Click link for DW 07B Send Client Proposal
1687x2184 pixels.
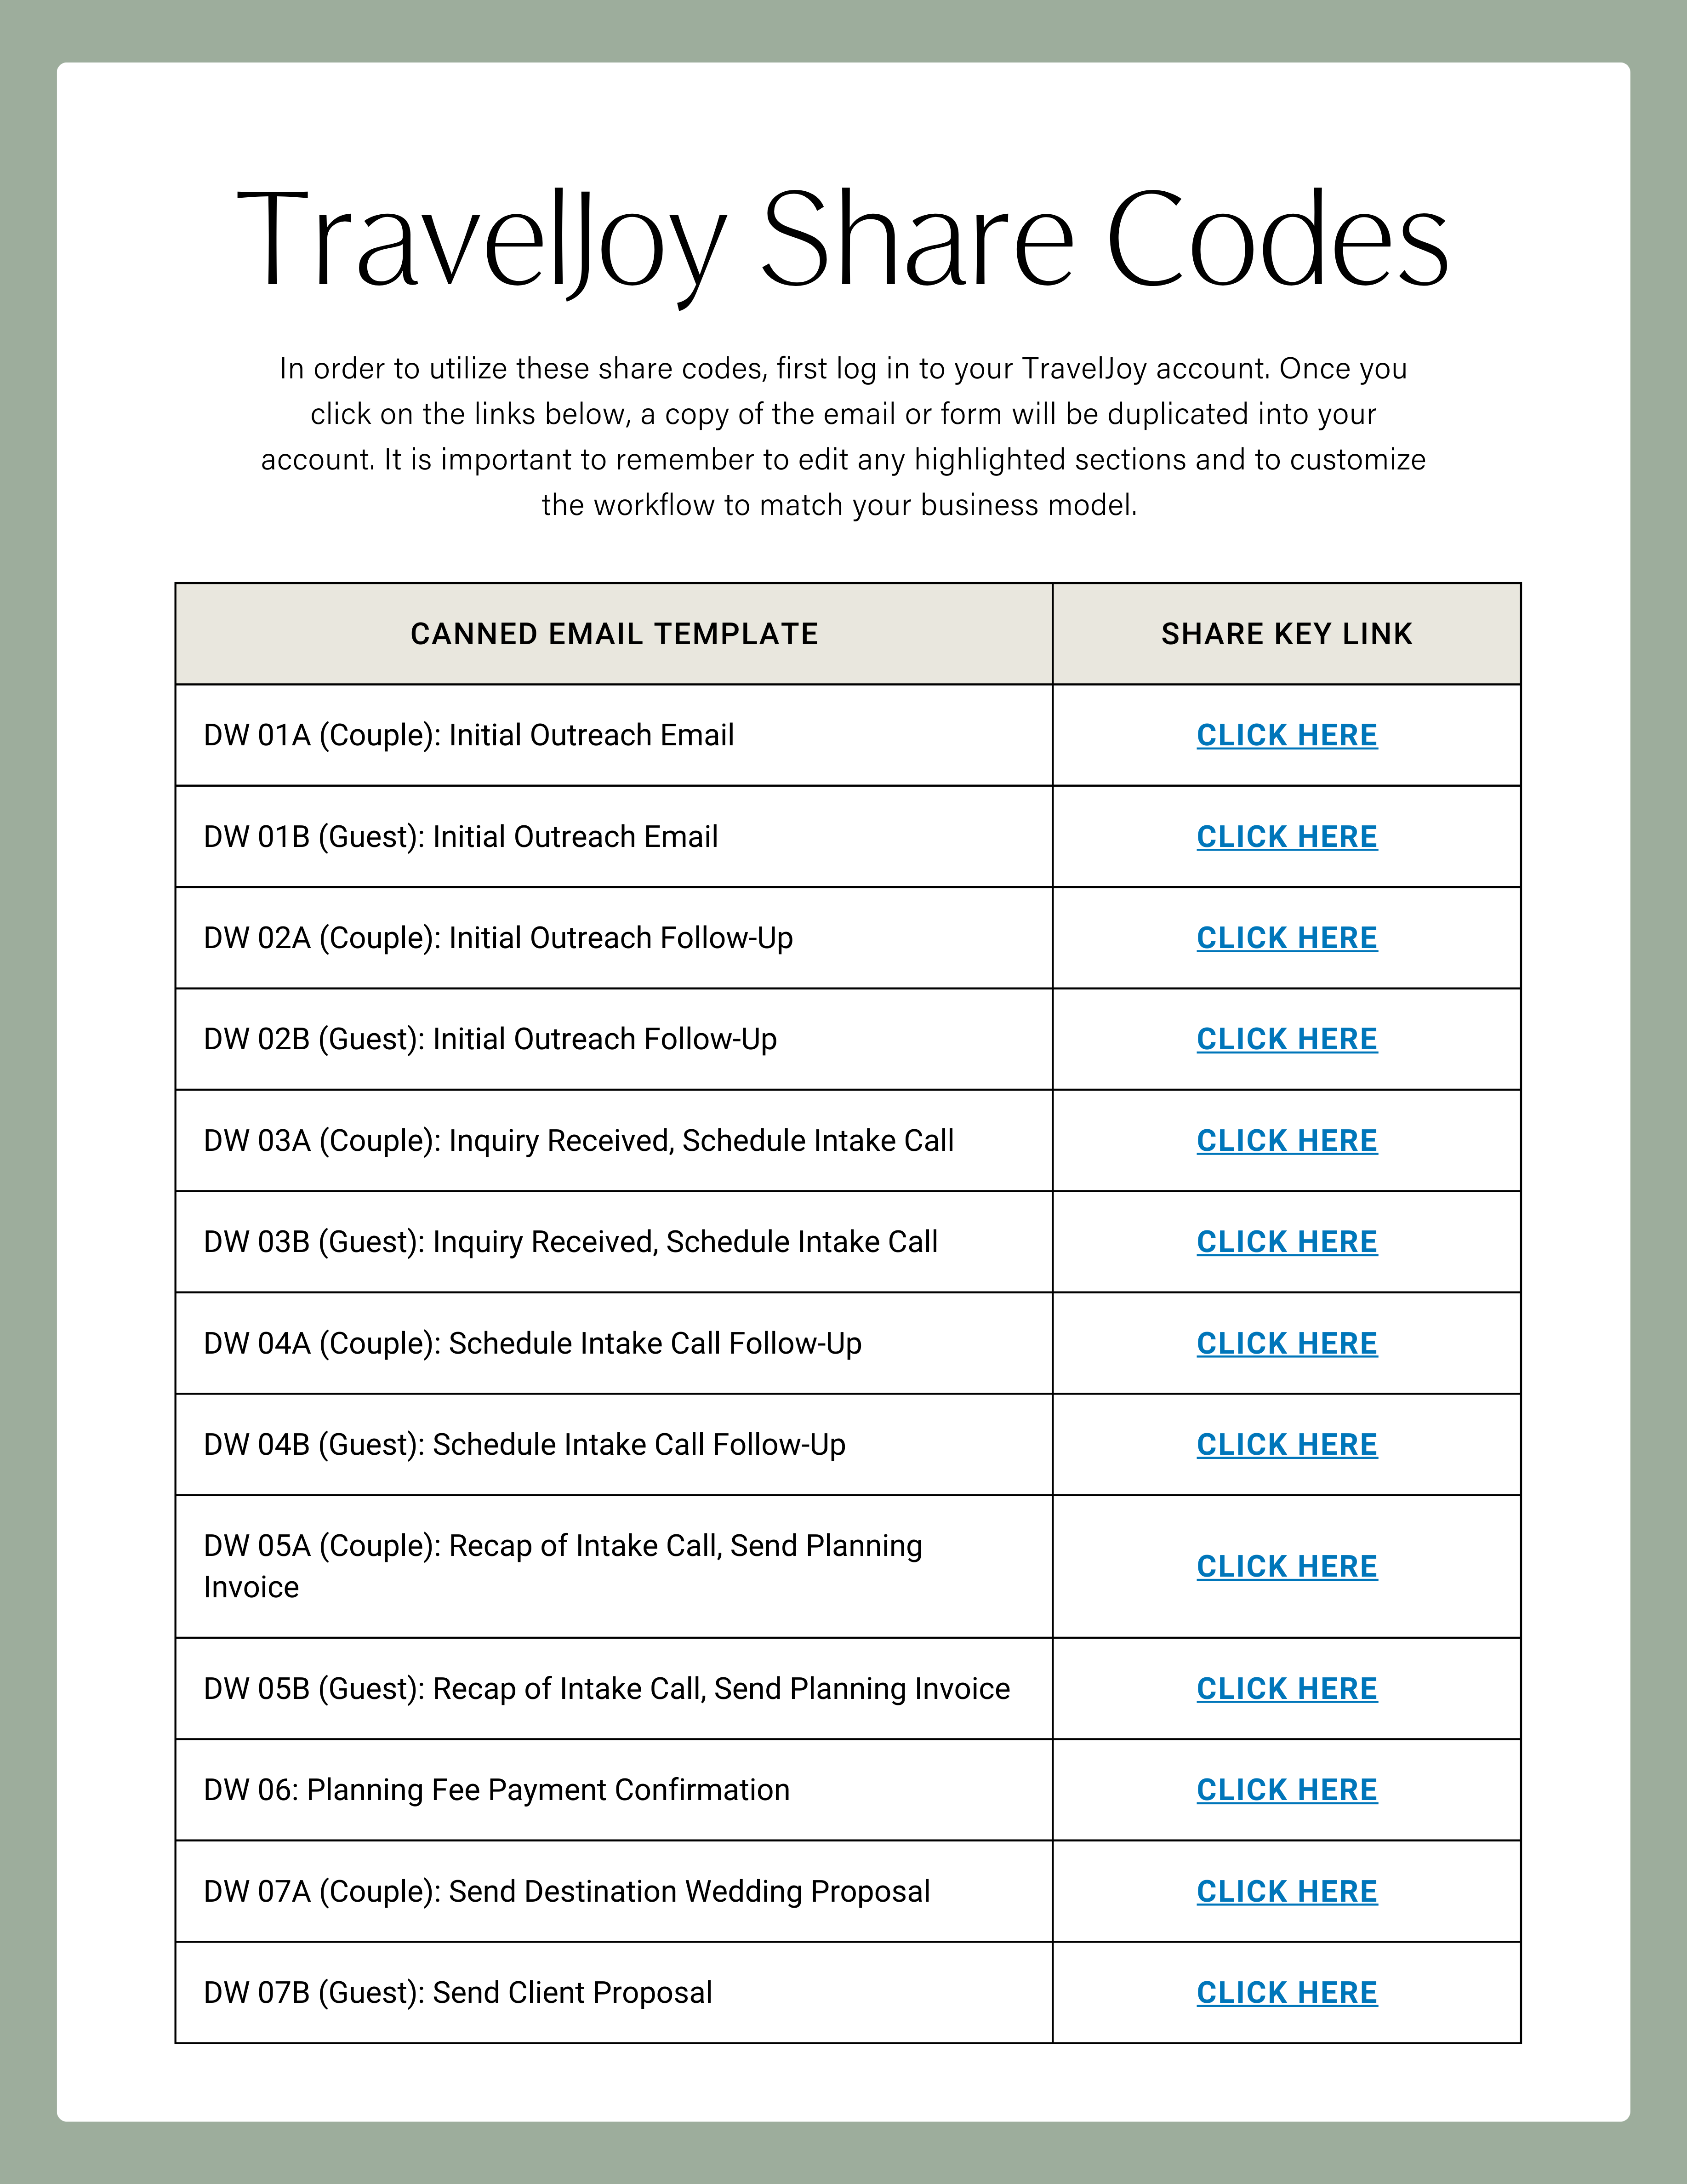click(1286, 1993)
